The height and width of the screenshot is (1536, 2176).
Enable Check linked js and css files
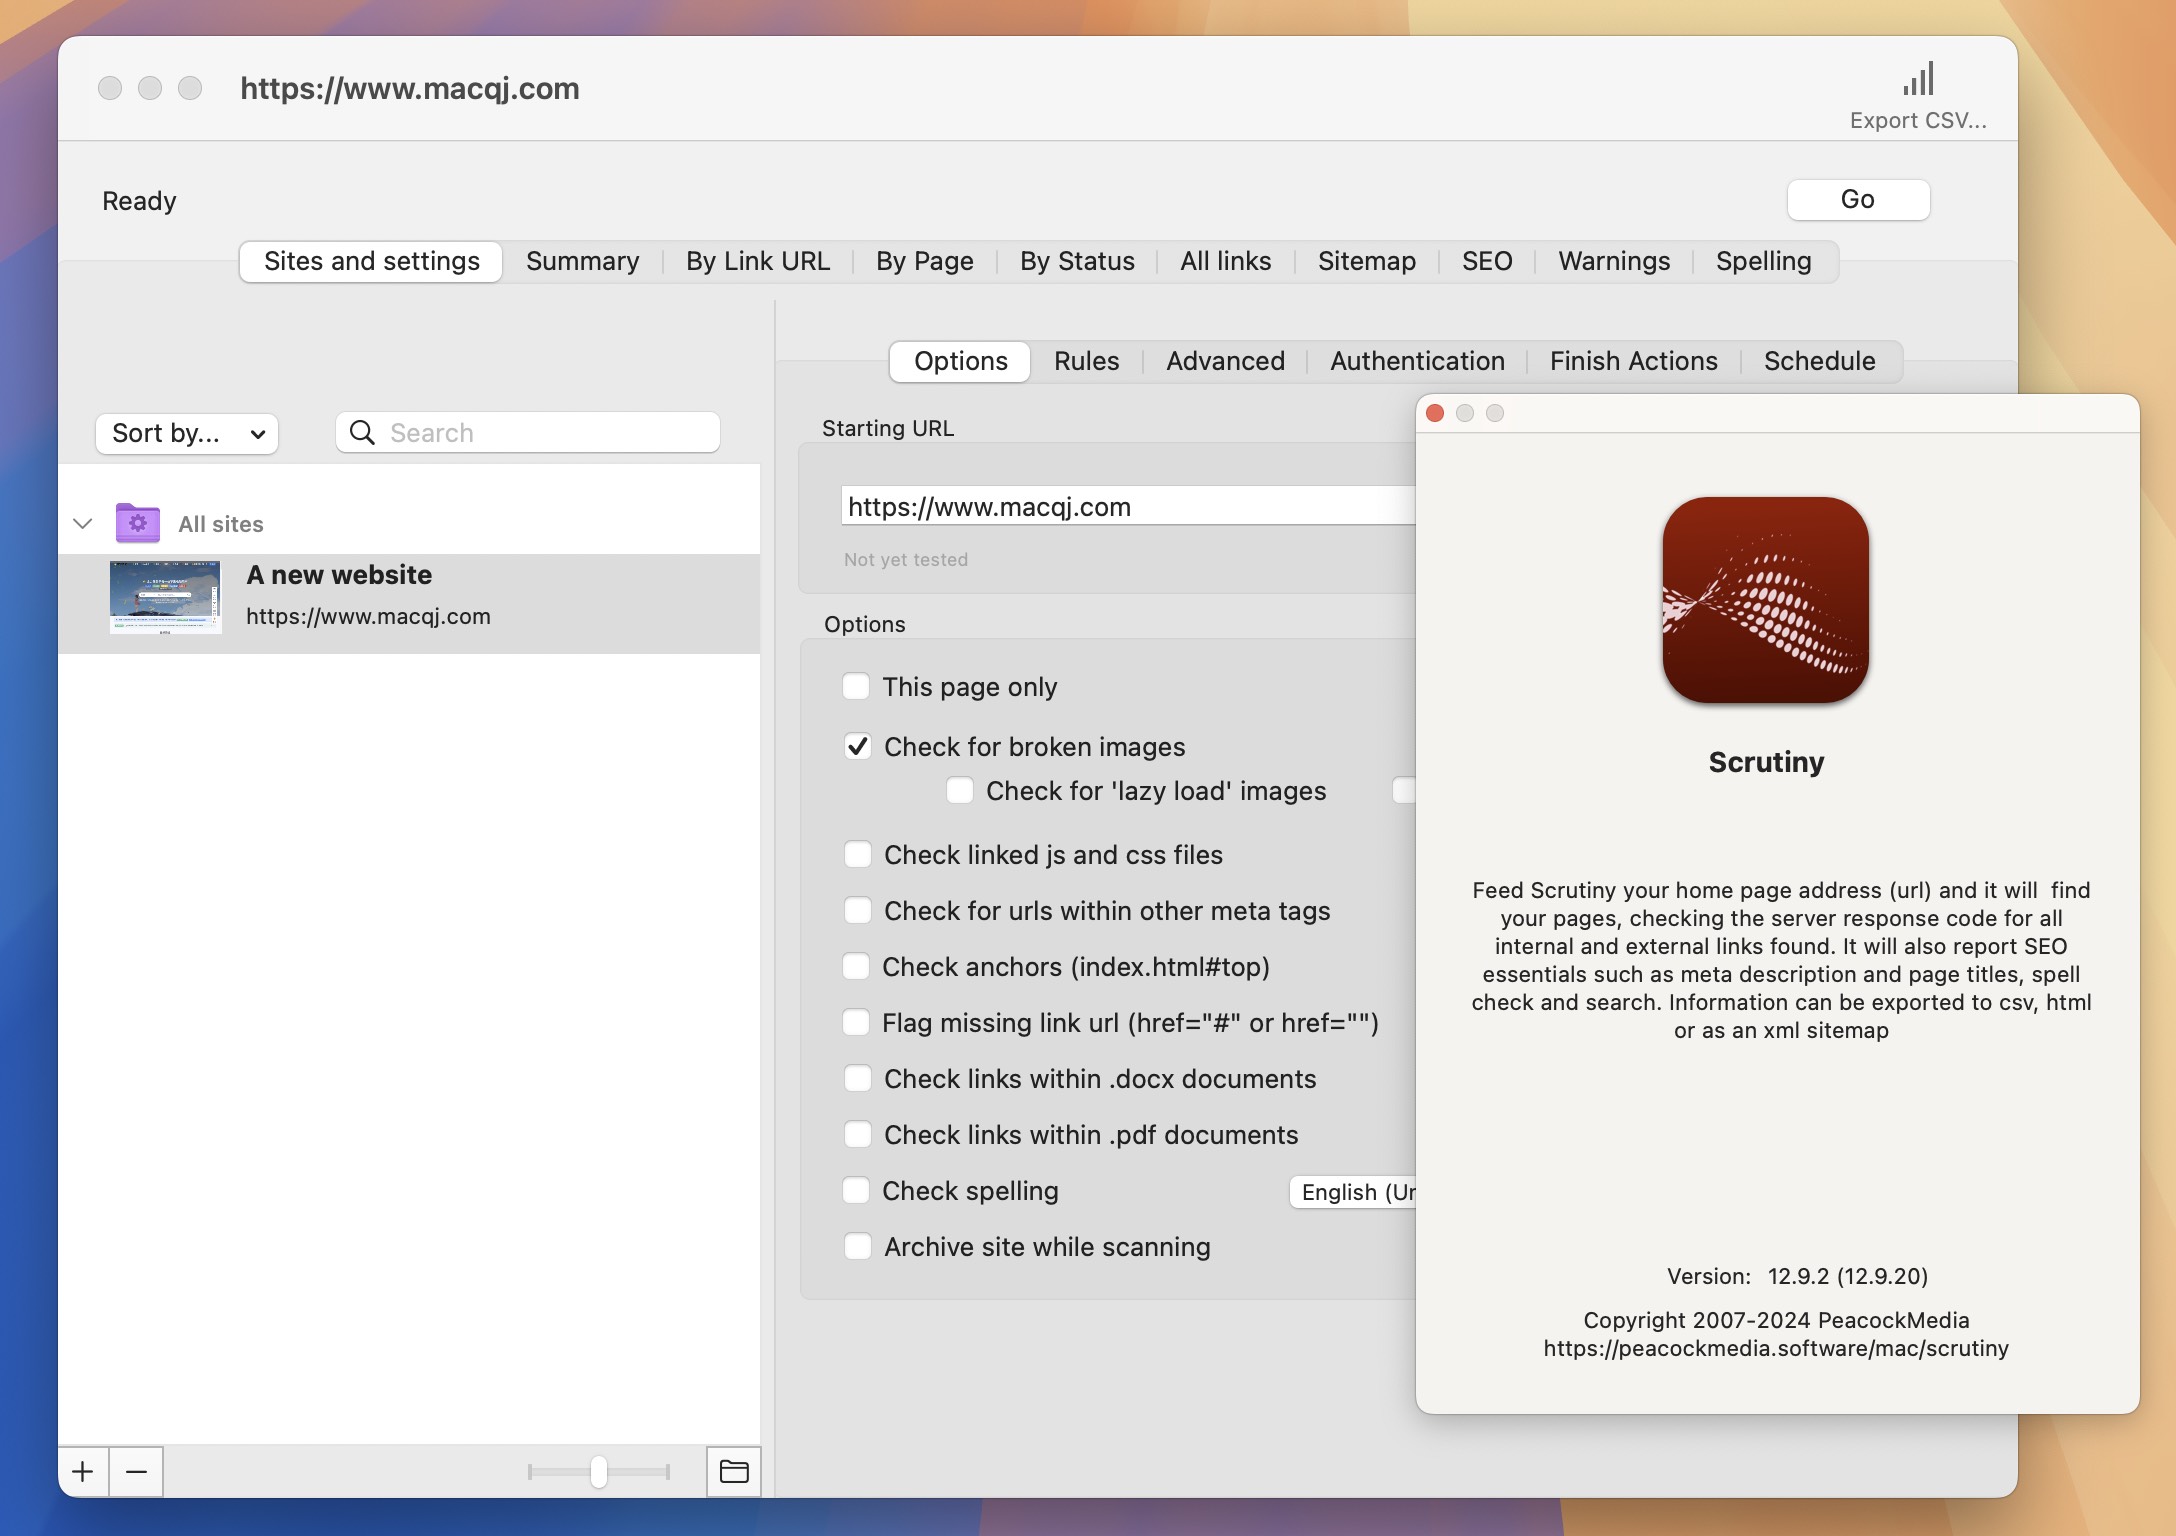(857, 854)
